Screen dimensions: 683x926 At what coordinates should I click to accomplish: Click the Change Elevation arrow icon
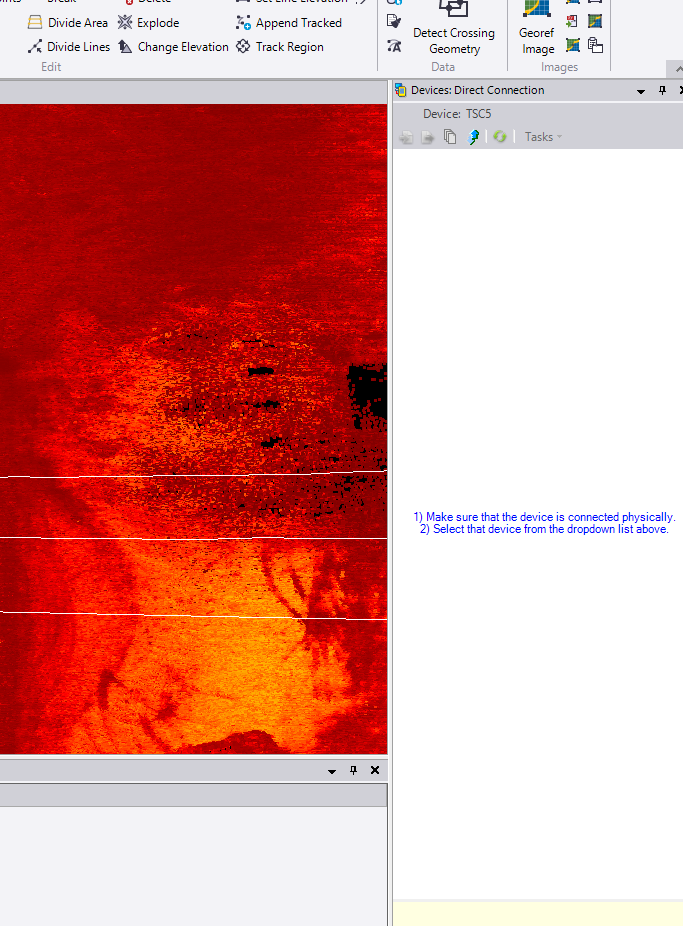[x=125, y=47]
